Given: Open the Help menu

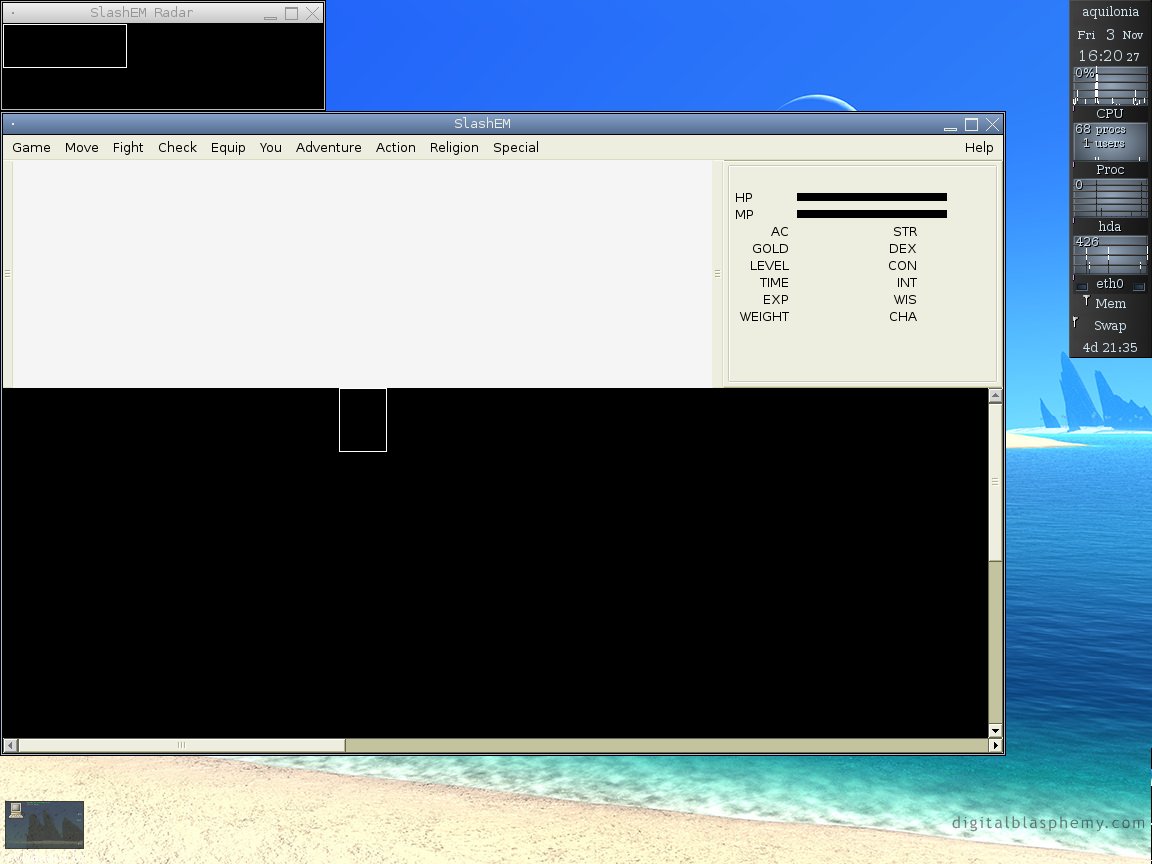Looking at the screenshot, I should point(979,147).
